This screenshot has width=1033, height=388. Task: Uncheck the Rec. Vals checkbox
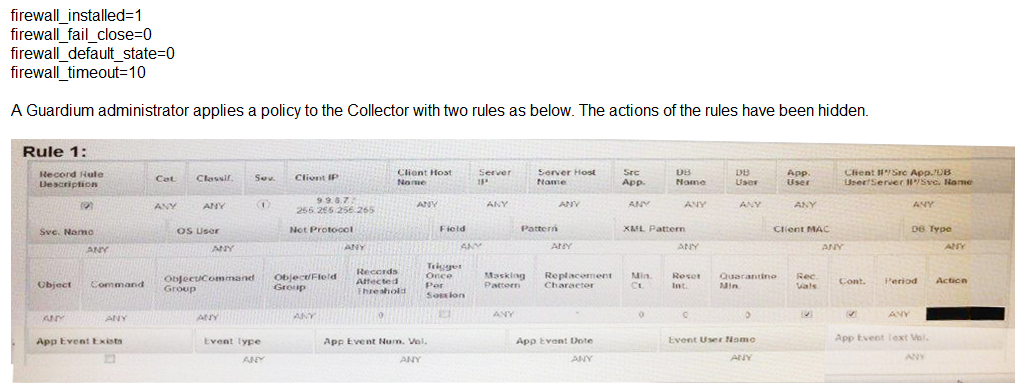click(804, 315)
